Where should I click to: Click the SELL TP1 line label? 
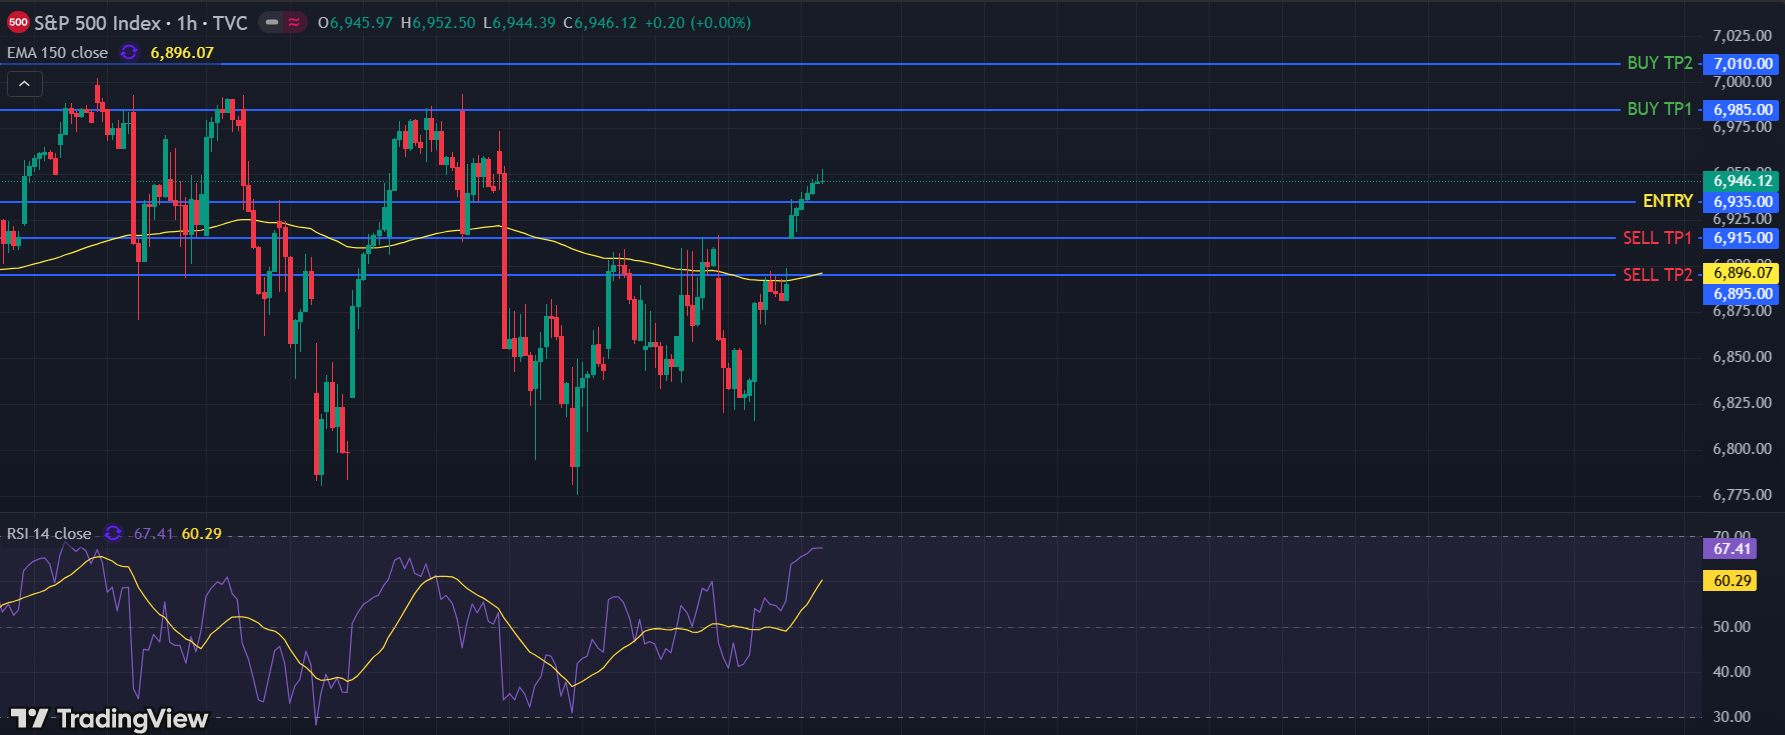[x=1657, y=238]
